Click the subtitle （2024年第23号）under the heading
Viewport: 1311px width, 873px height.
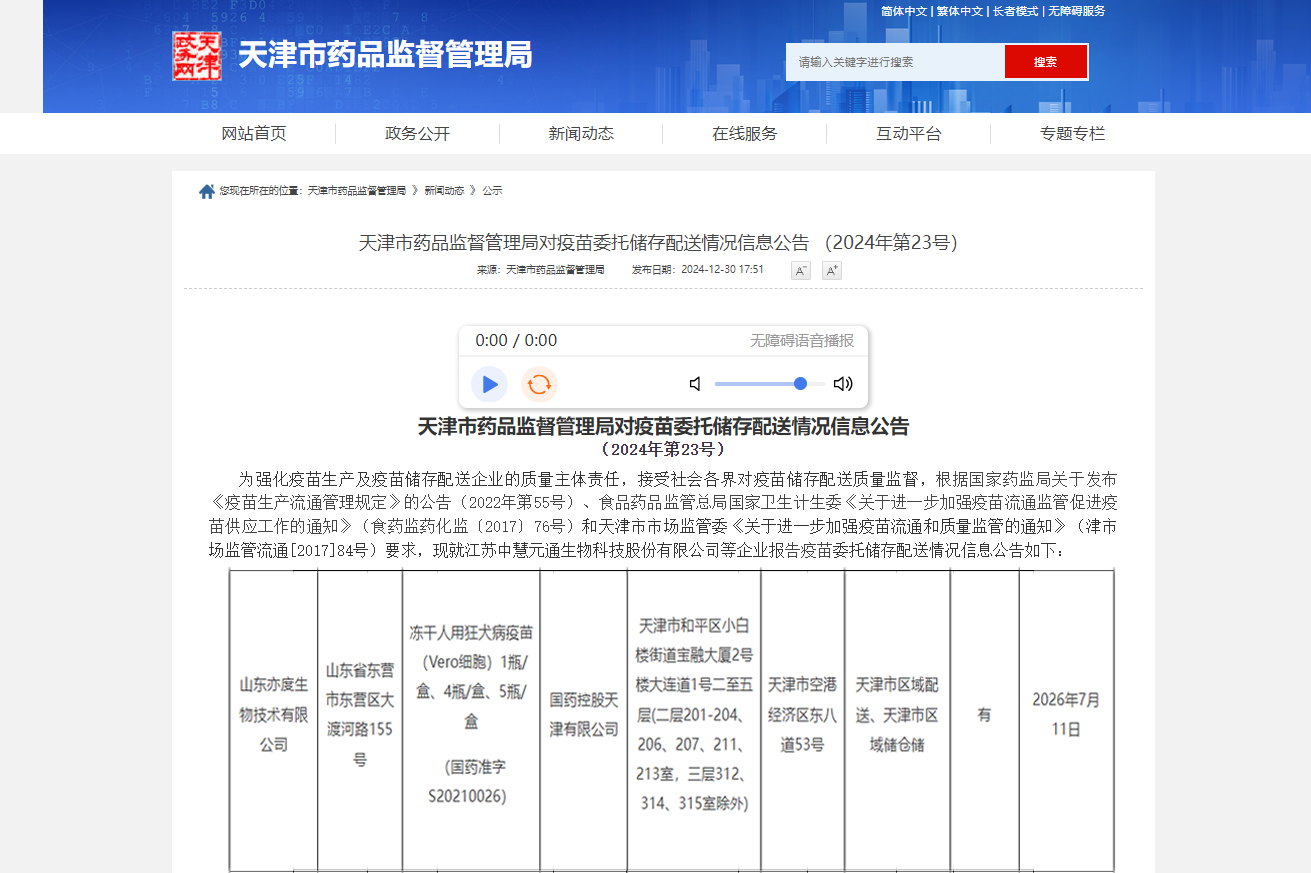click(663, 449)
